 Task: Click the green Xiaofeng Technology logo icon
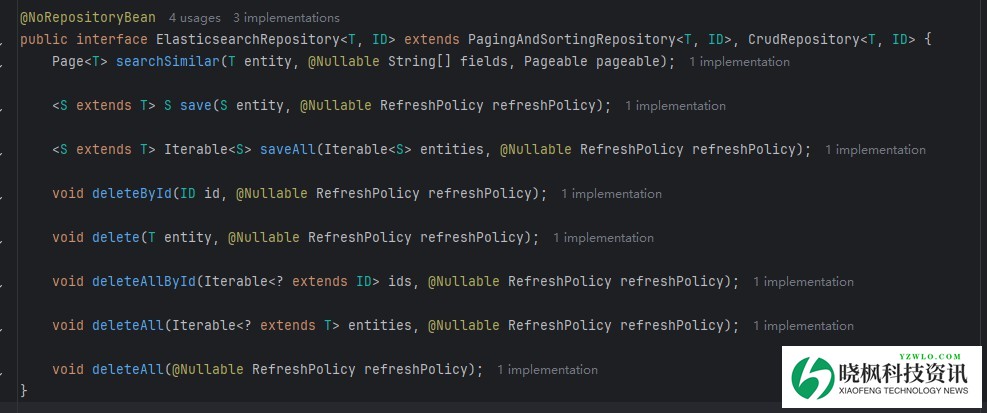[812, 377]
